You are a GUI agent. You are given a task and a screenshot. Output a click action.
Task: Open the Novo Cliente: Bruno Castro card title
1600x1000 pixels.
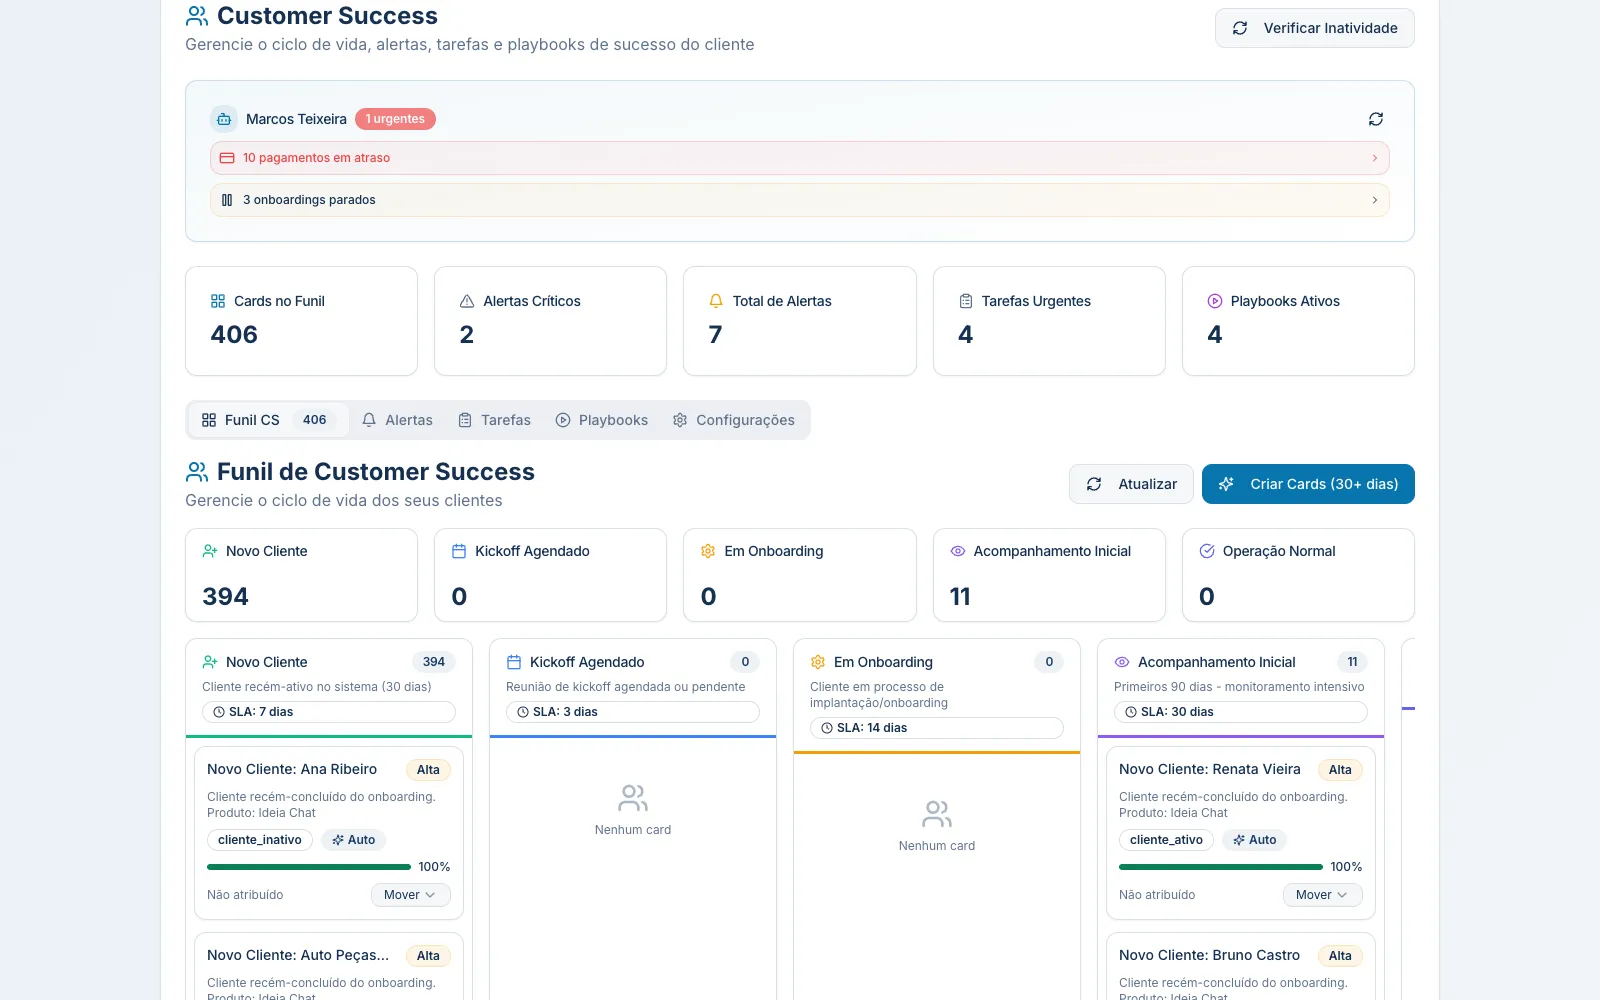[1210, 955]
